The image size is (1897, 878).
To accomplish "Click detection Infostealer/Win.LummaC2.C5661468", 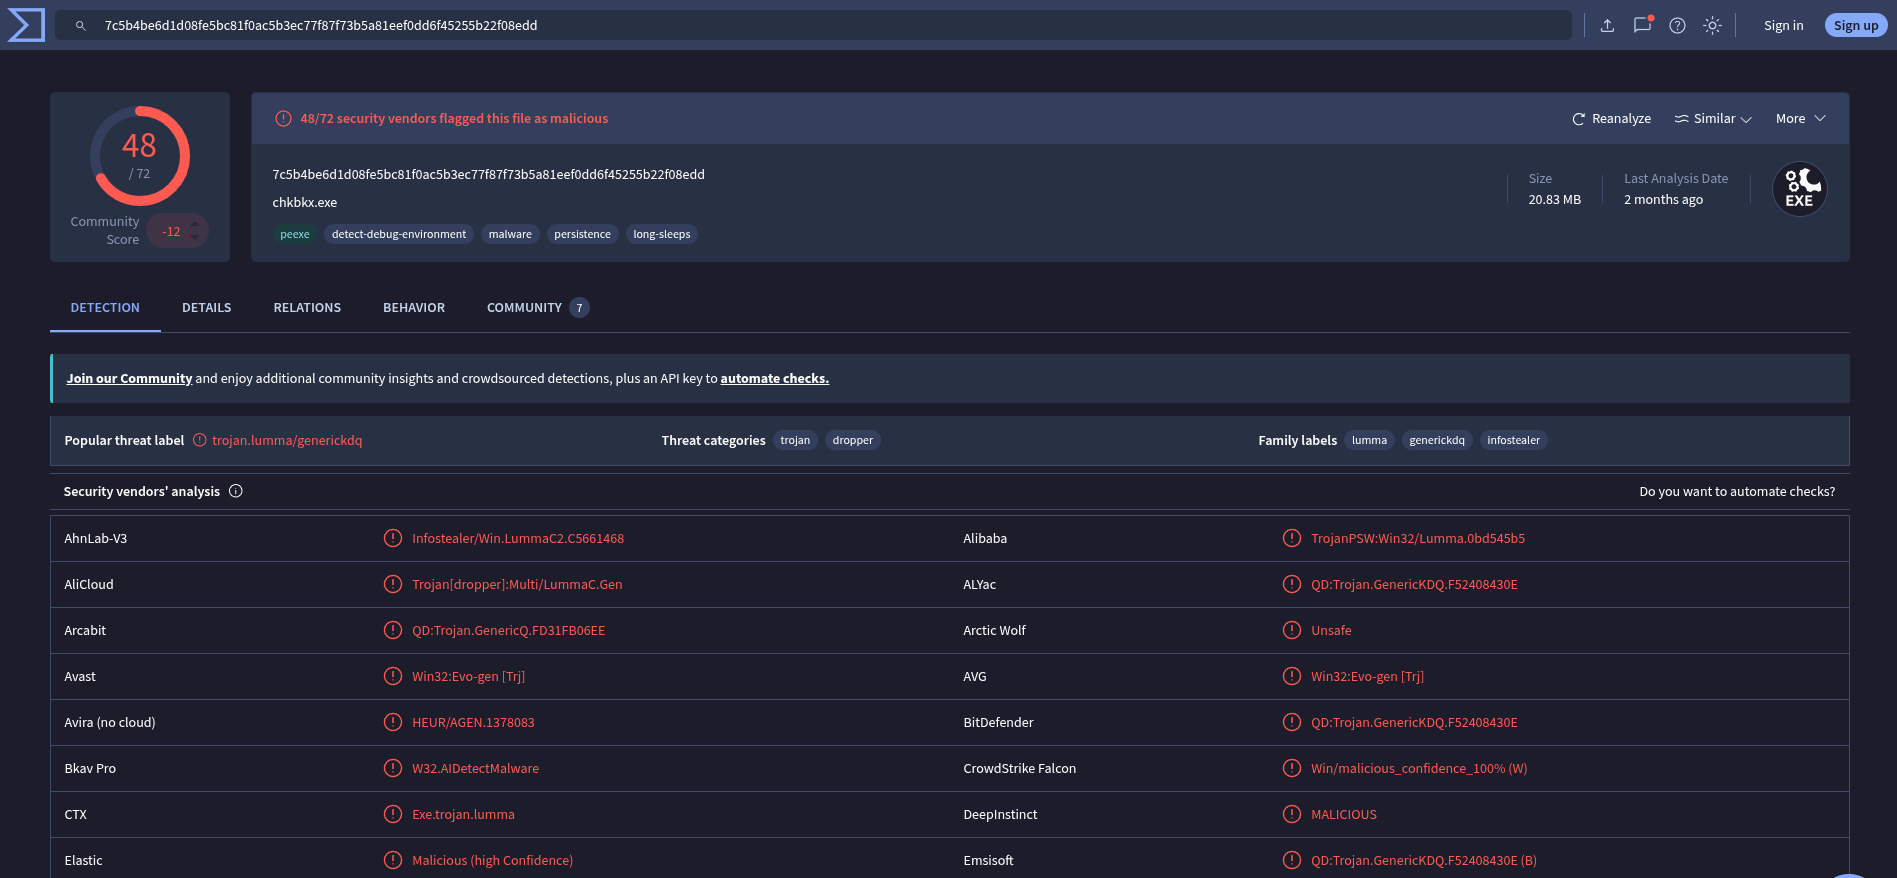I will (x=518, y=539).
